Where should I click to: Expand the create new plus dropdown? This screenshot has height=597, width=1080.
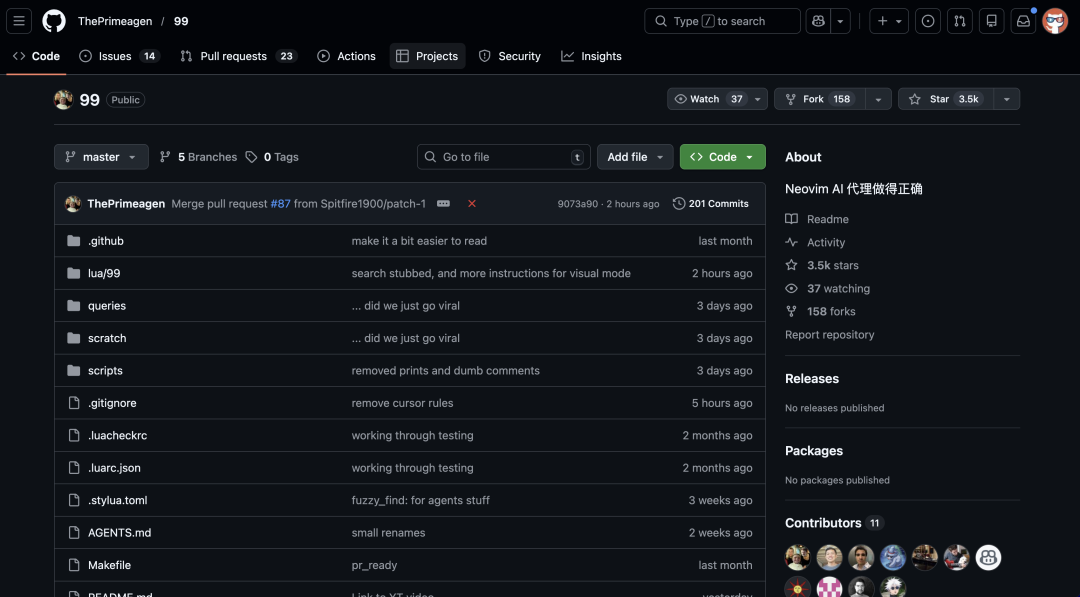click(889, 21)
